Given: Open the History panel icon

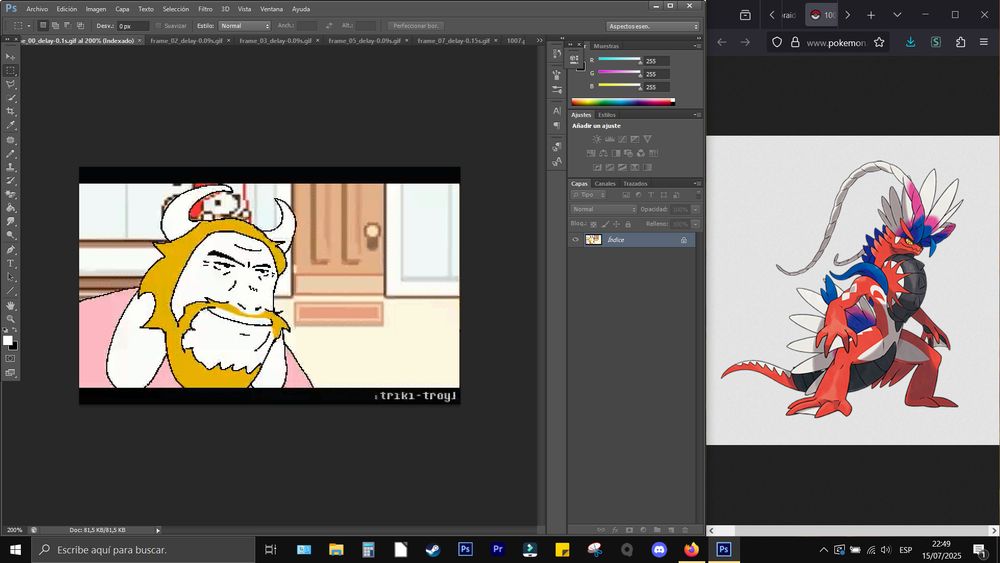Looking at the screenshot, I should [557, 55].
